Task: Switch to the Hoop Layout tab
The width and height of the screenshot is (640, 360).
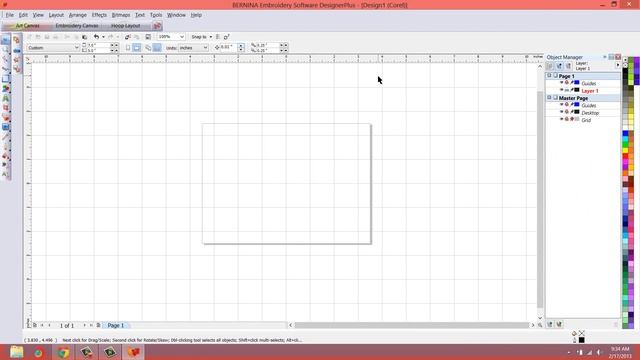Action: tap(126, 26)
